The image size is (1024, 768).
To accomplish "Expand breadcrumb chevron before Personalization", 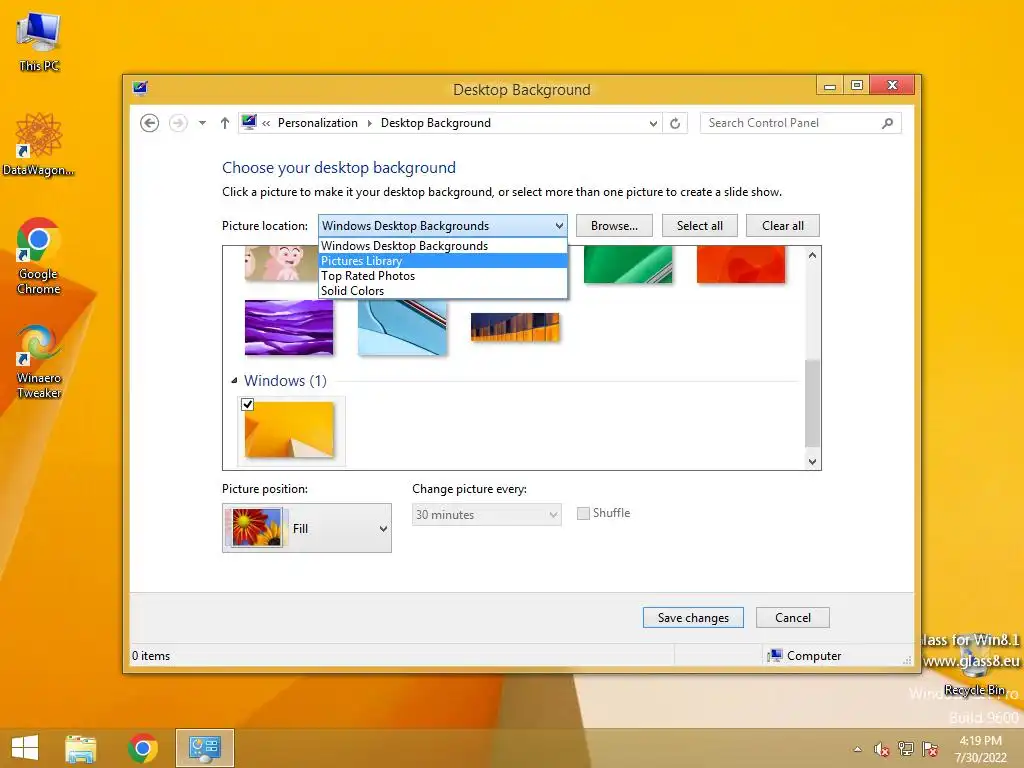I will pos(266,123).
